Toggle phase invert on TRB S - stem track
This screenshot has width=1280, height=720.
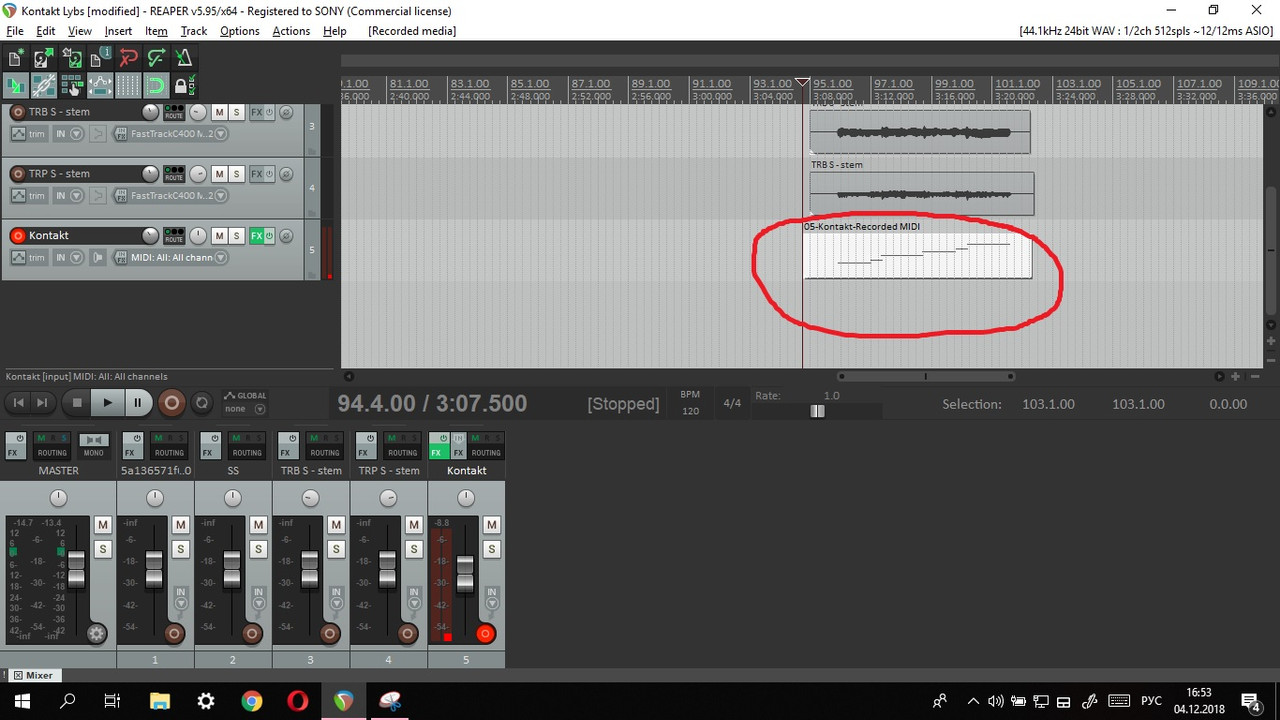coord(285,112)
